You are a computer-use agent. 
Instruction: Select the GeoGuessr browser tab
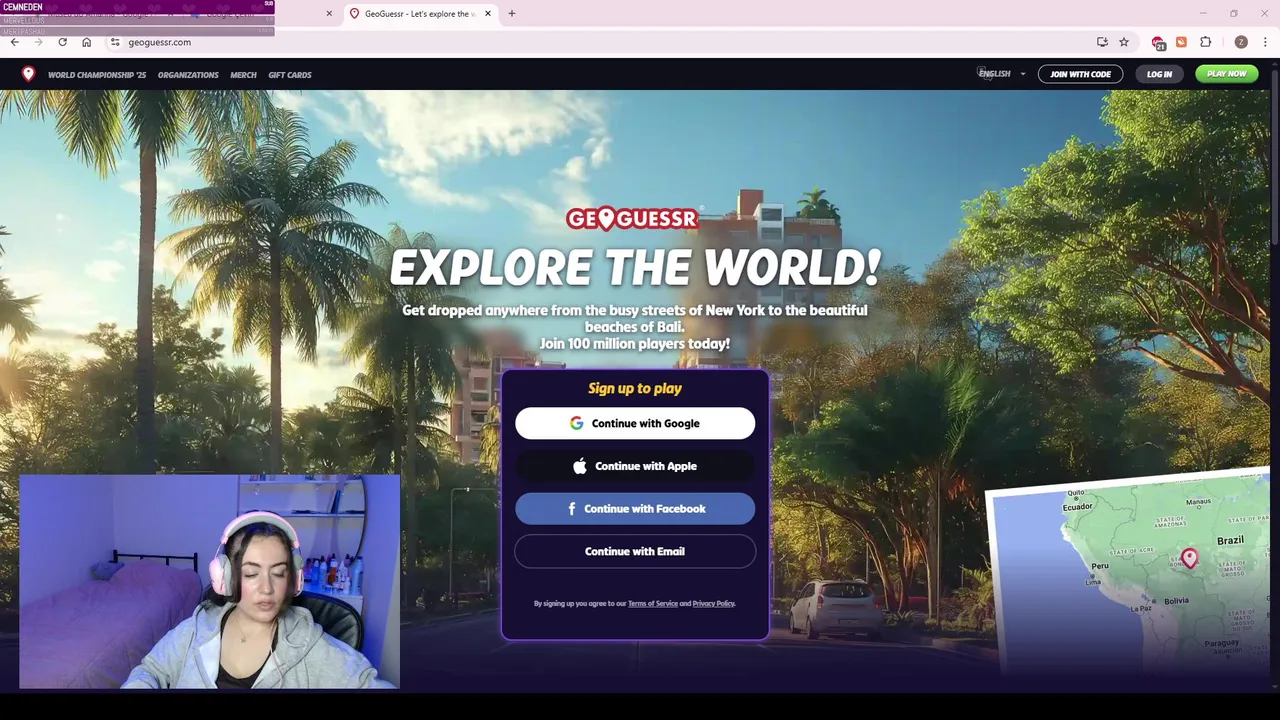(x=420, y=14)
